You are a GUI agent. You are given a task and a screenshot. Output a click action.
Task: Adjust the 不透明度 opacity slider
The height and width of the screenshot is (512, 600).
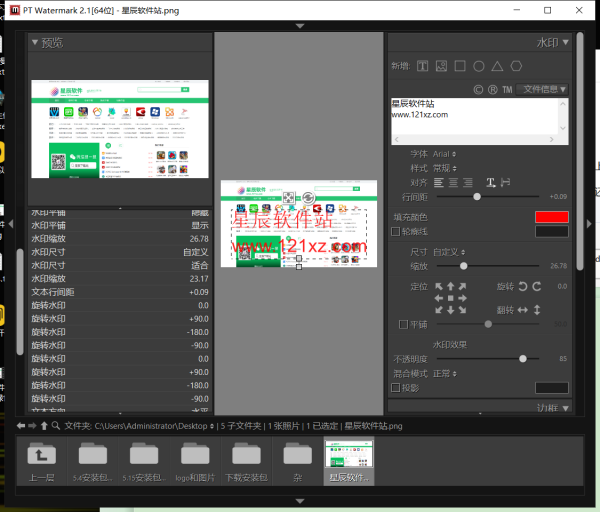pos(523,359)
